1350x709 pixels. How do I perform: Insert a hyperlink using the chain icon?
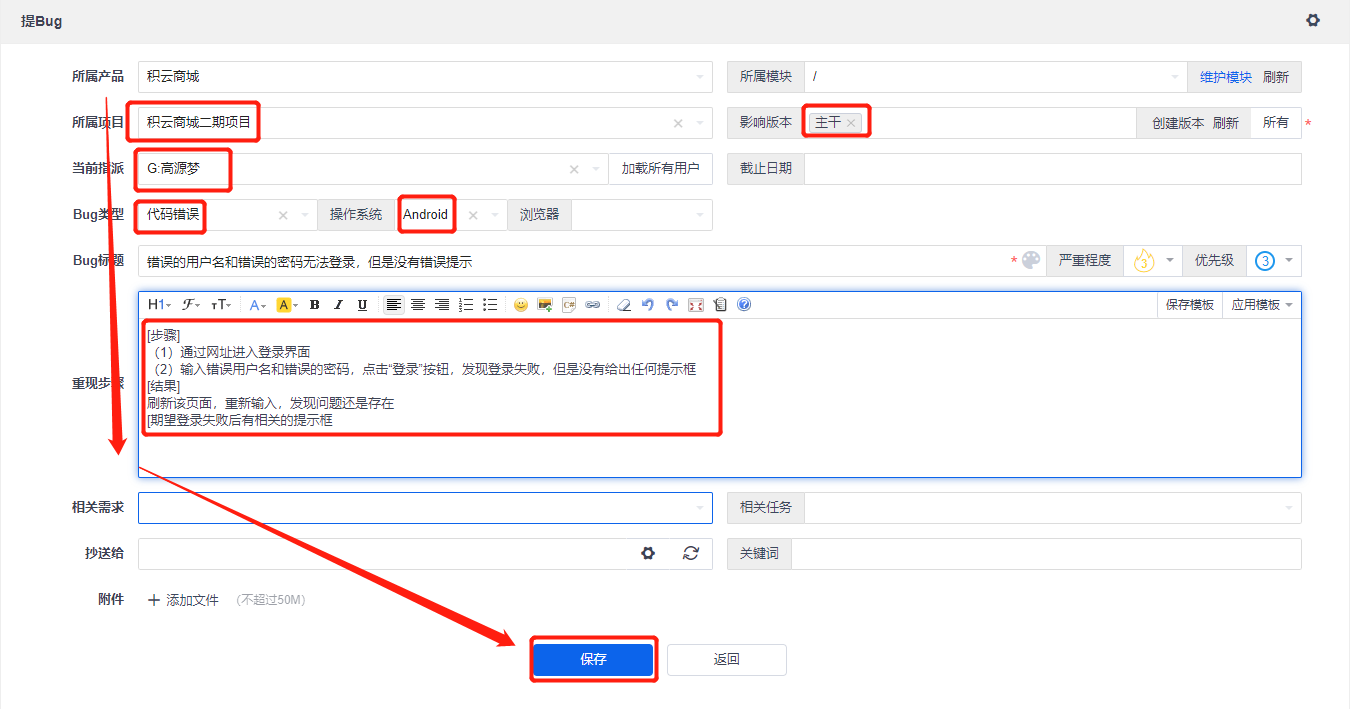pos(592,305)
